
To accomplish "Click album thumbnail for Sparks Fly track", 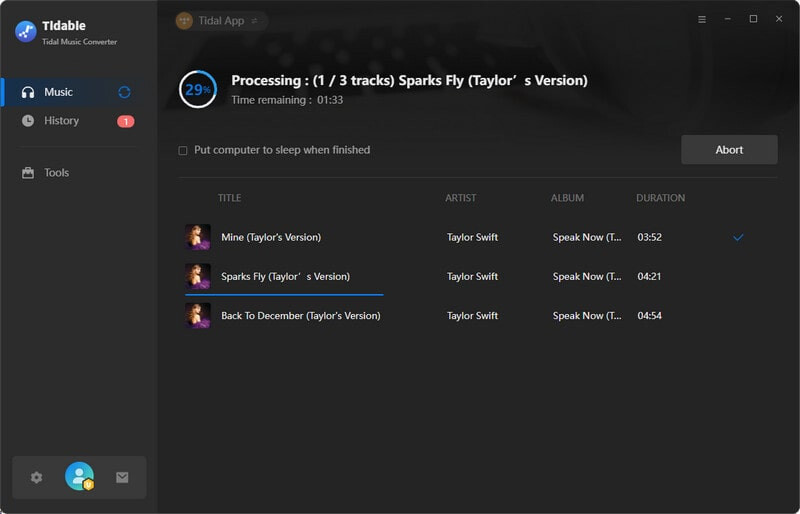I will coord(198,276).
